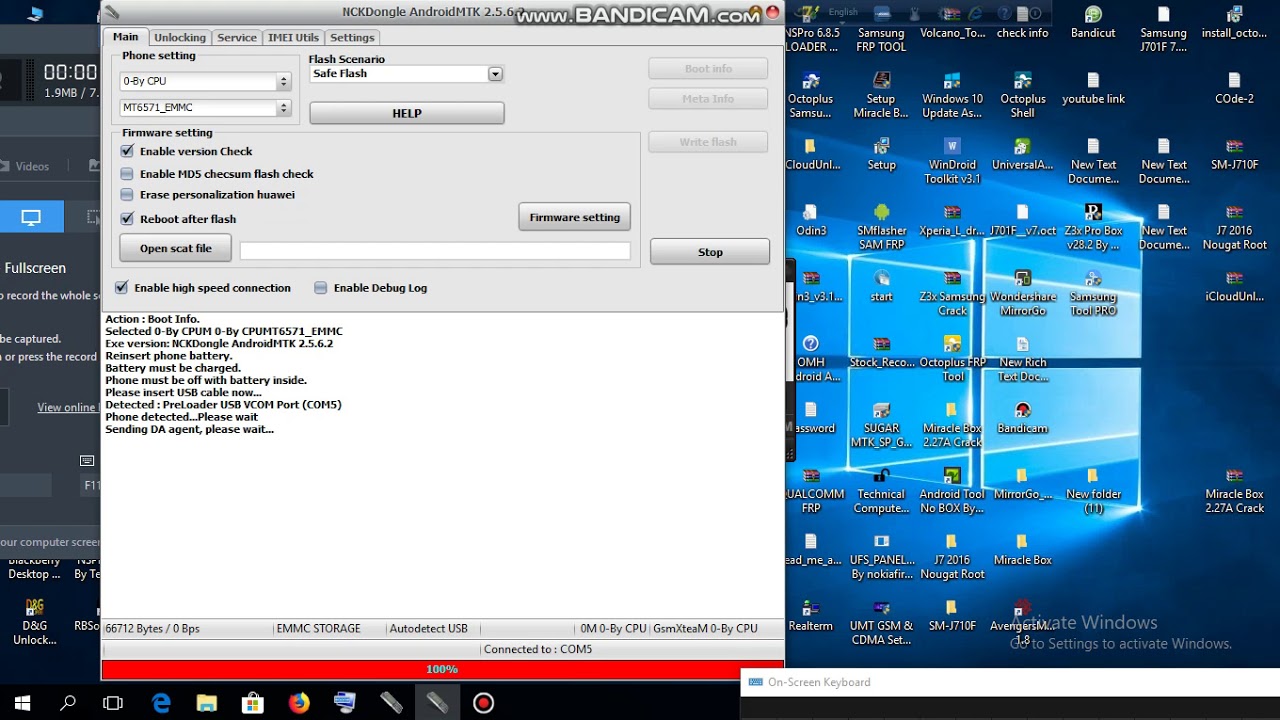The width and height of the screenshot is (1280, 720).
Task: Switch to the Unlocking tab
Action: click(x=180, y=38)
